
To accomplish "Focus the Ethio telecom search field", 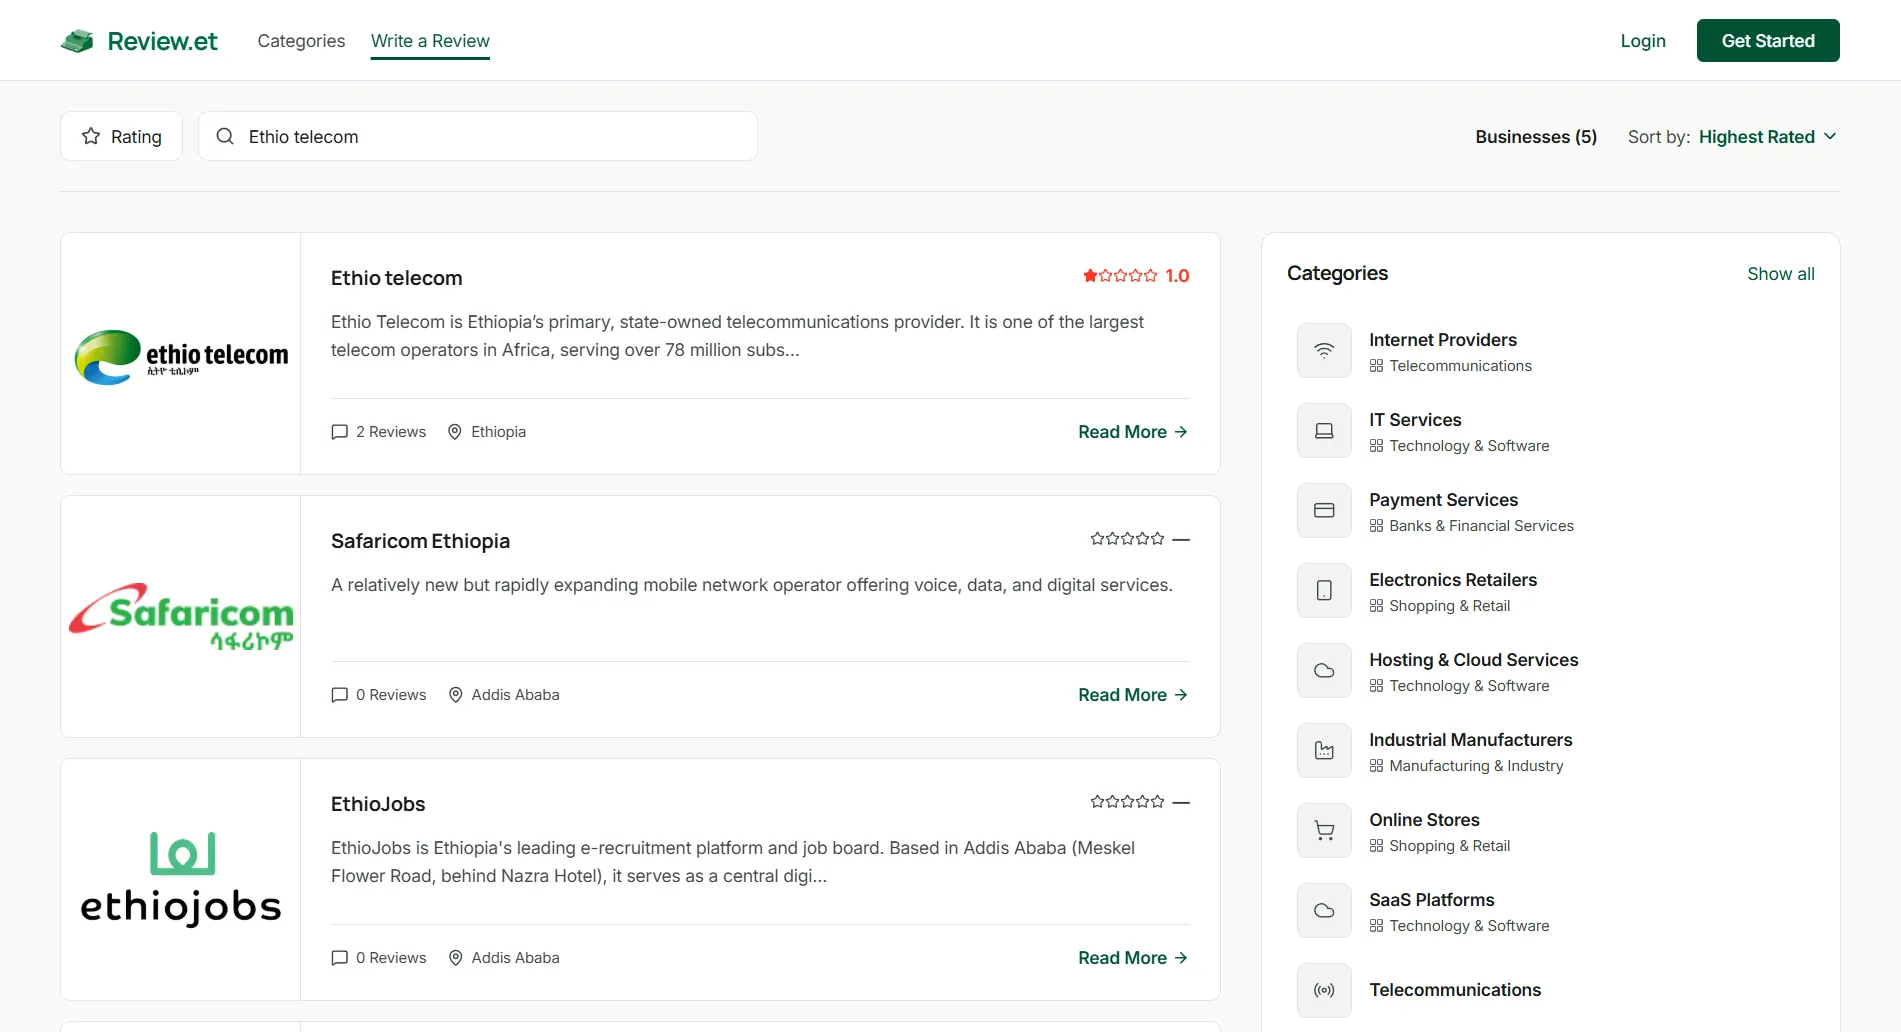I will (x=478, y=136).
